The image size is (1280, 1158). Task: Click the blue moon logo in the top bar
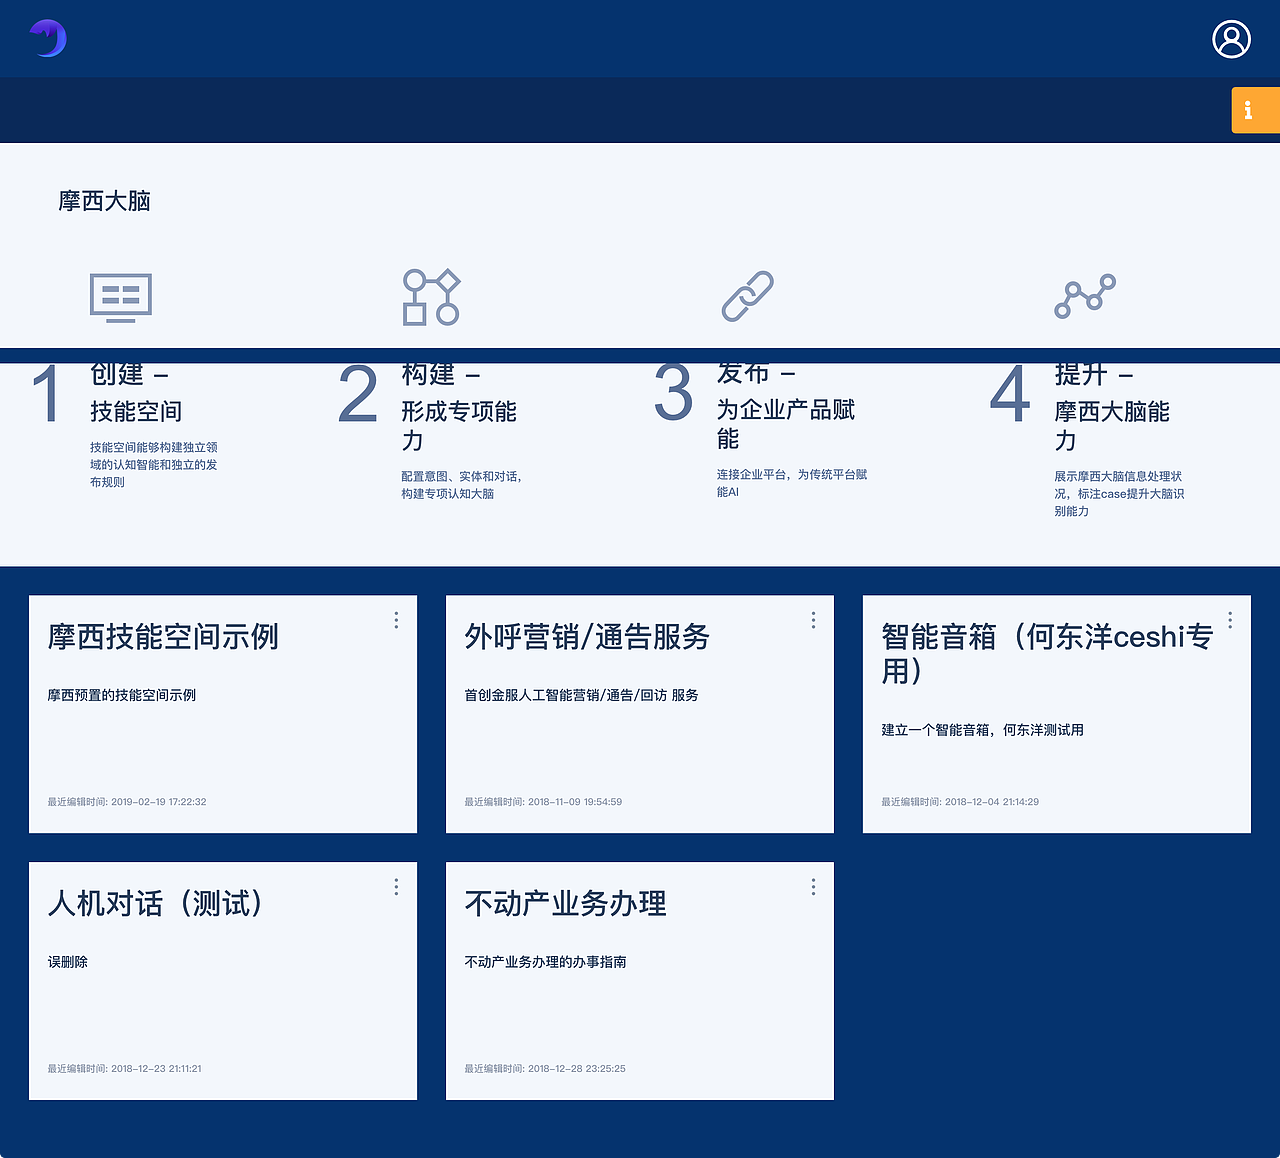(47, 38)
